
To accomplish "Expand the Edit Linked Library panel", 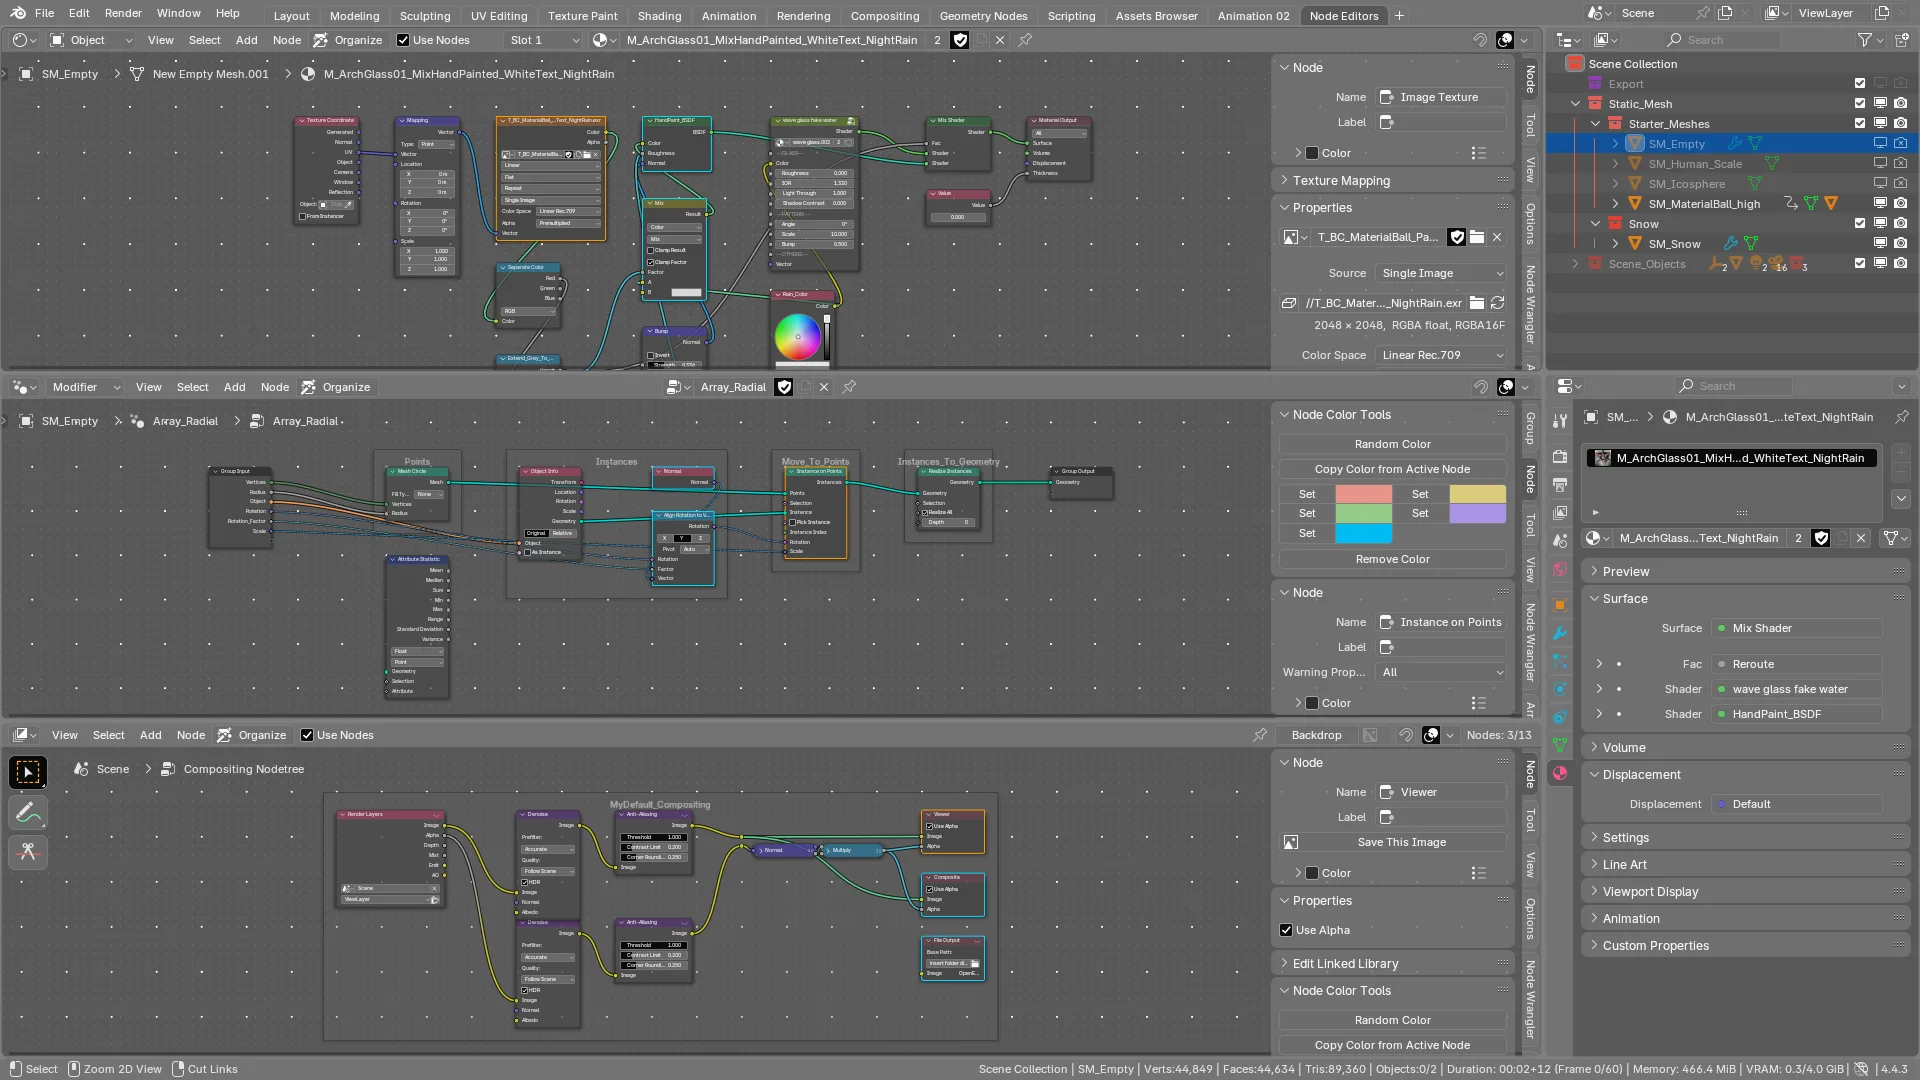I will (1394, 964).
